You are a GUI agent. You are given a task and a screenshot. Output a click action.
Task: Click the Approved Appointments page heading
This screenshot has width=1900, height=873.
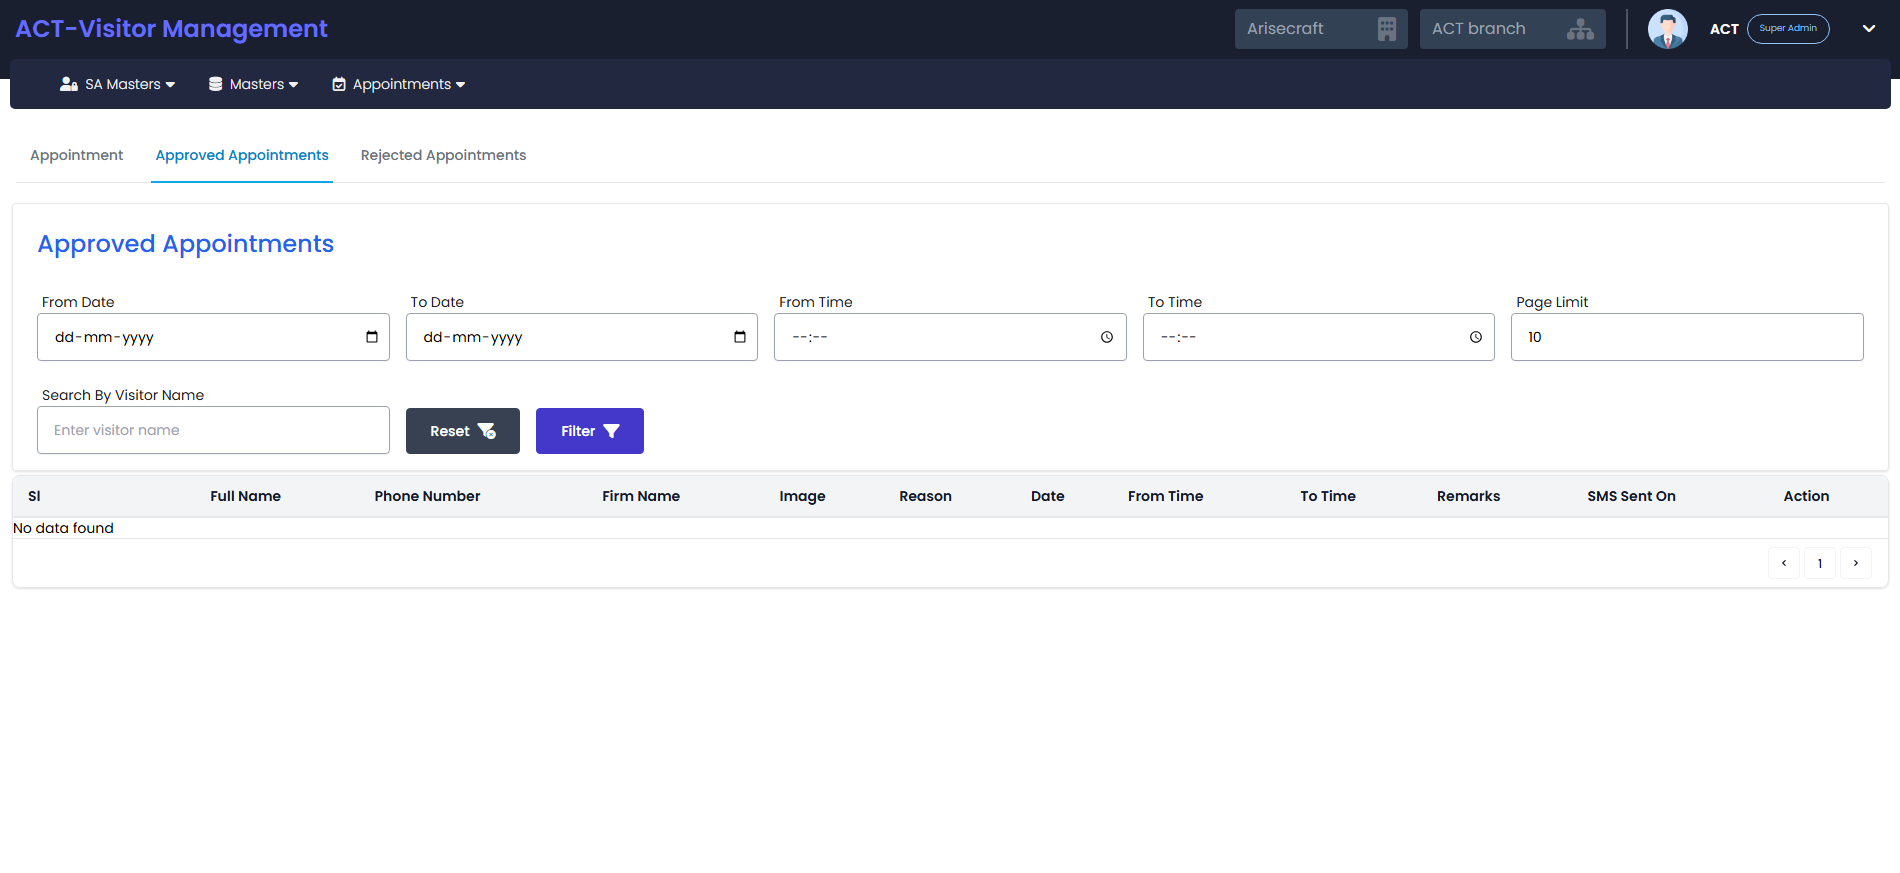(x=186, y=244)
